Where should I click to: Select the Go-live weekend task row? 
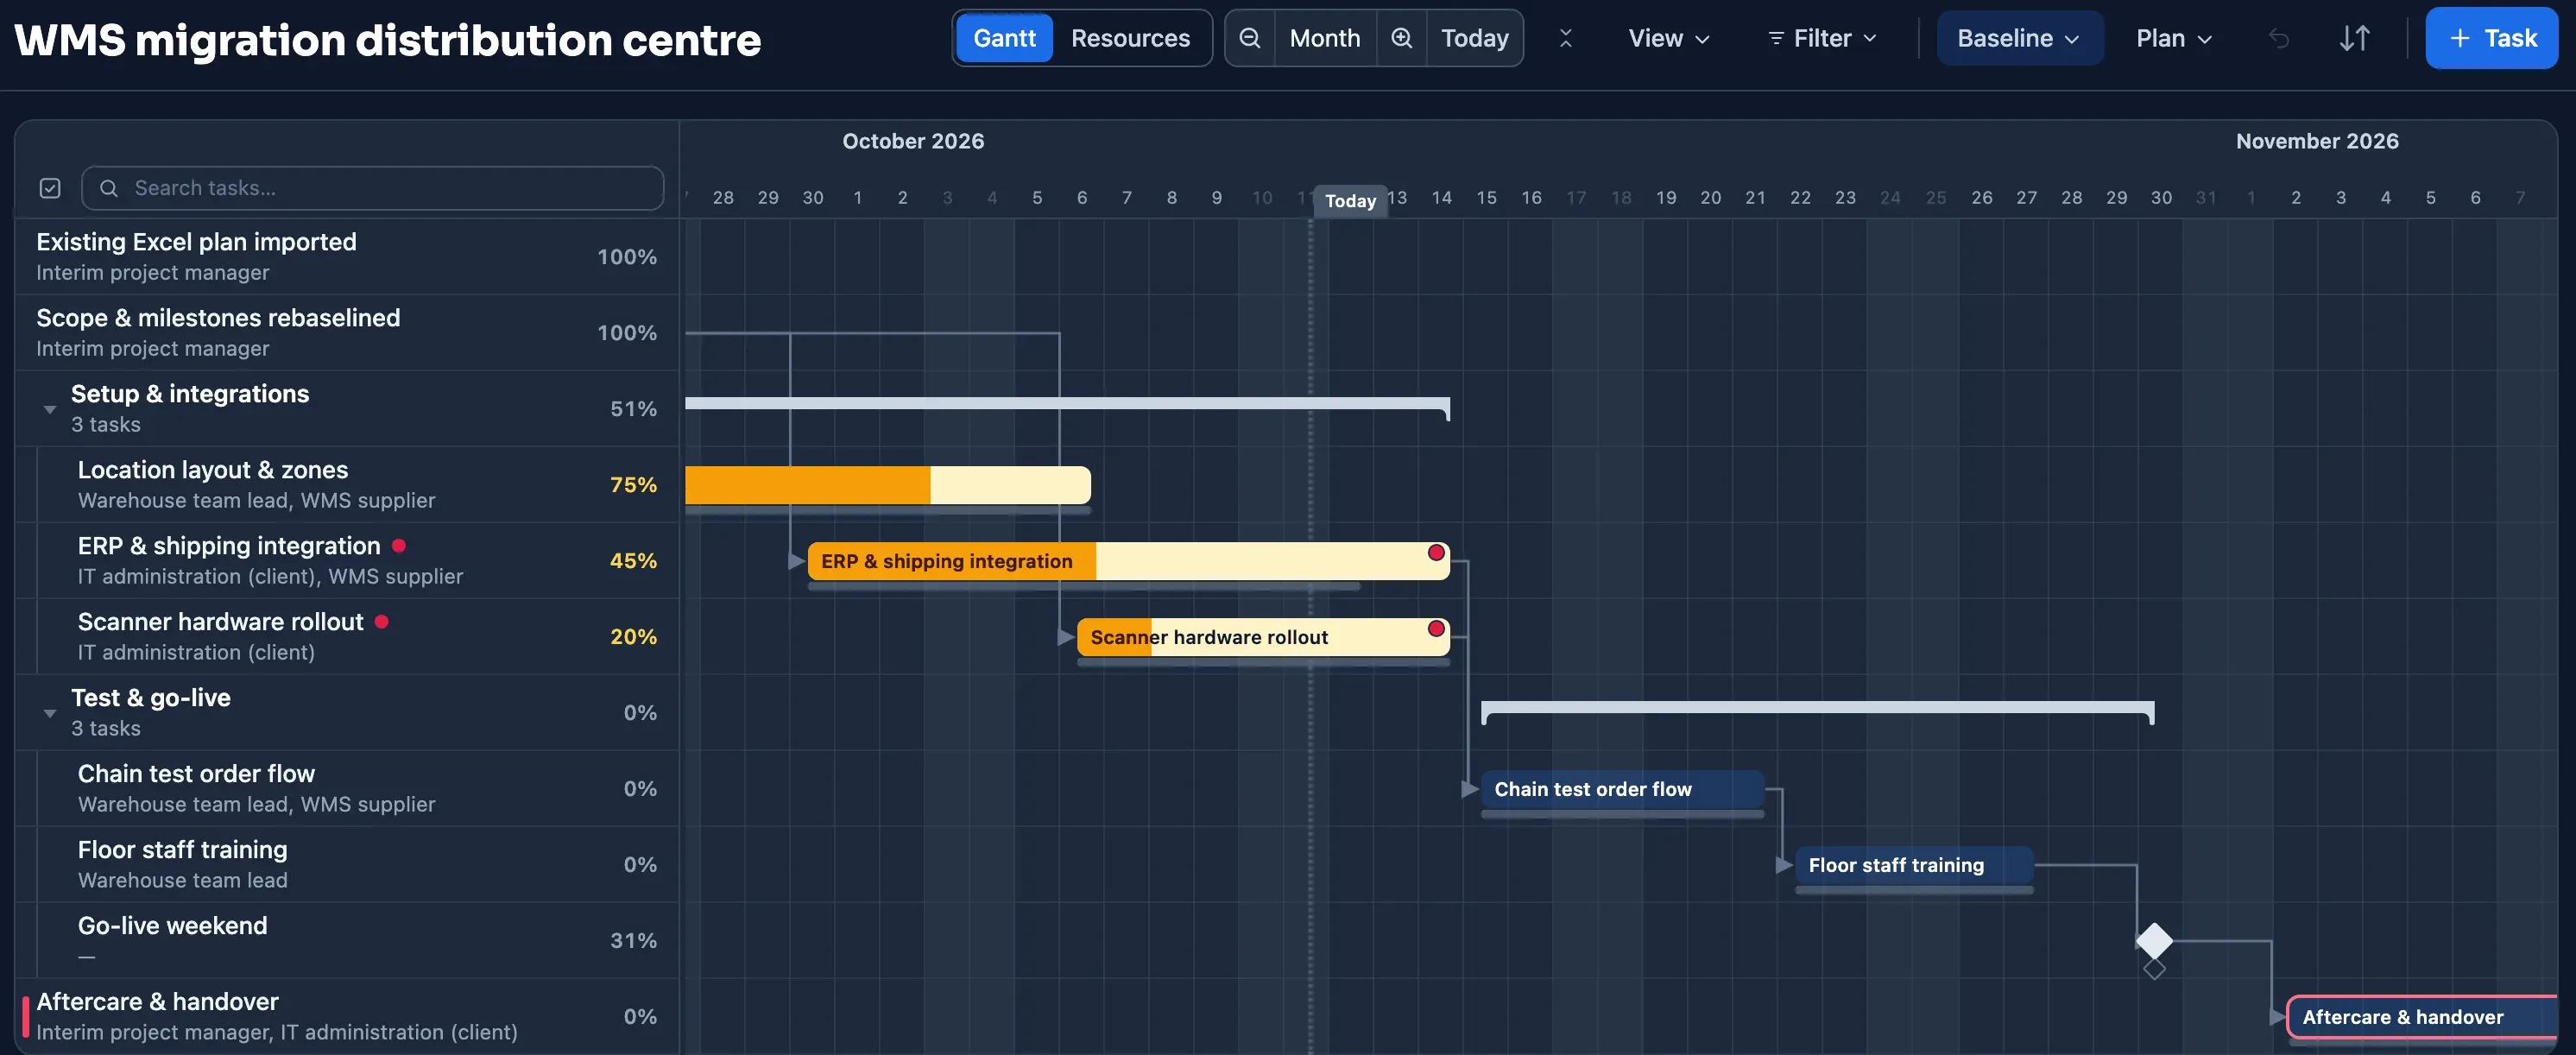coord(347,940)
